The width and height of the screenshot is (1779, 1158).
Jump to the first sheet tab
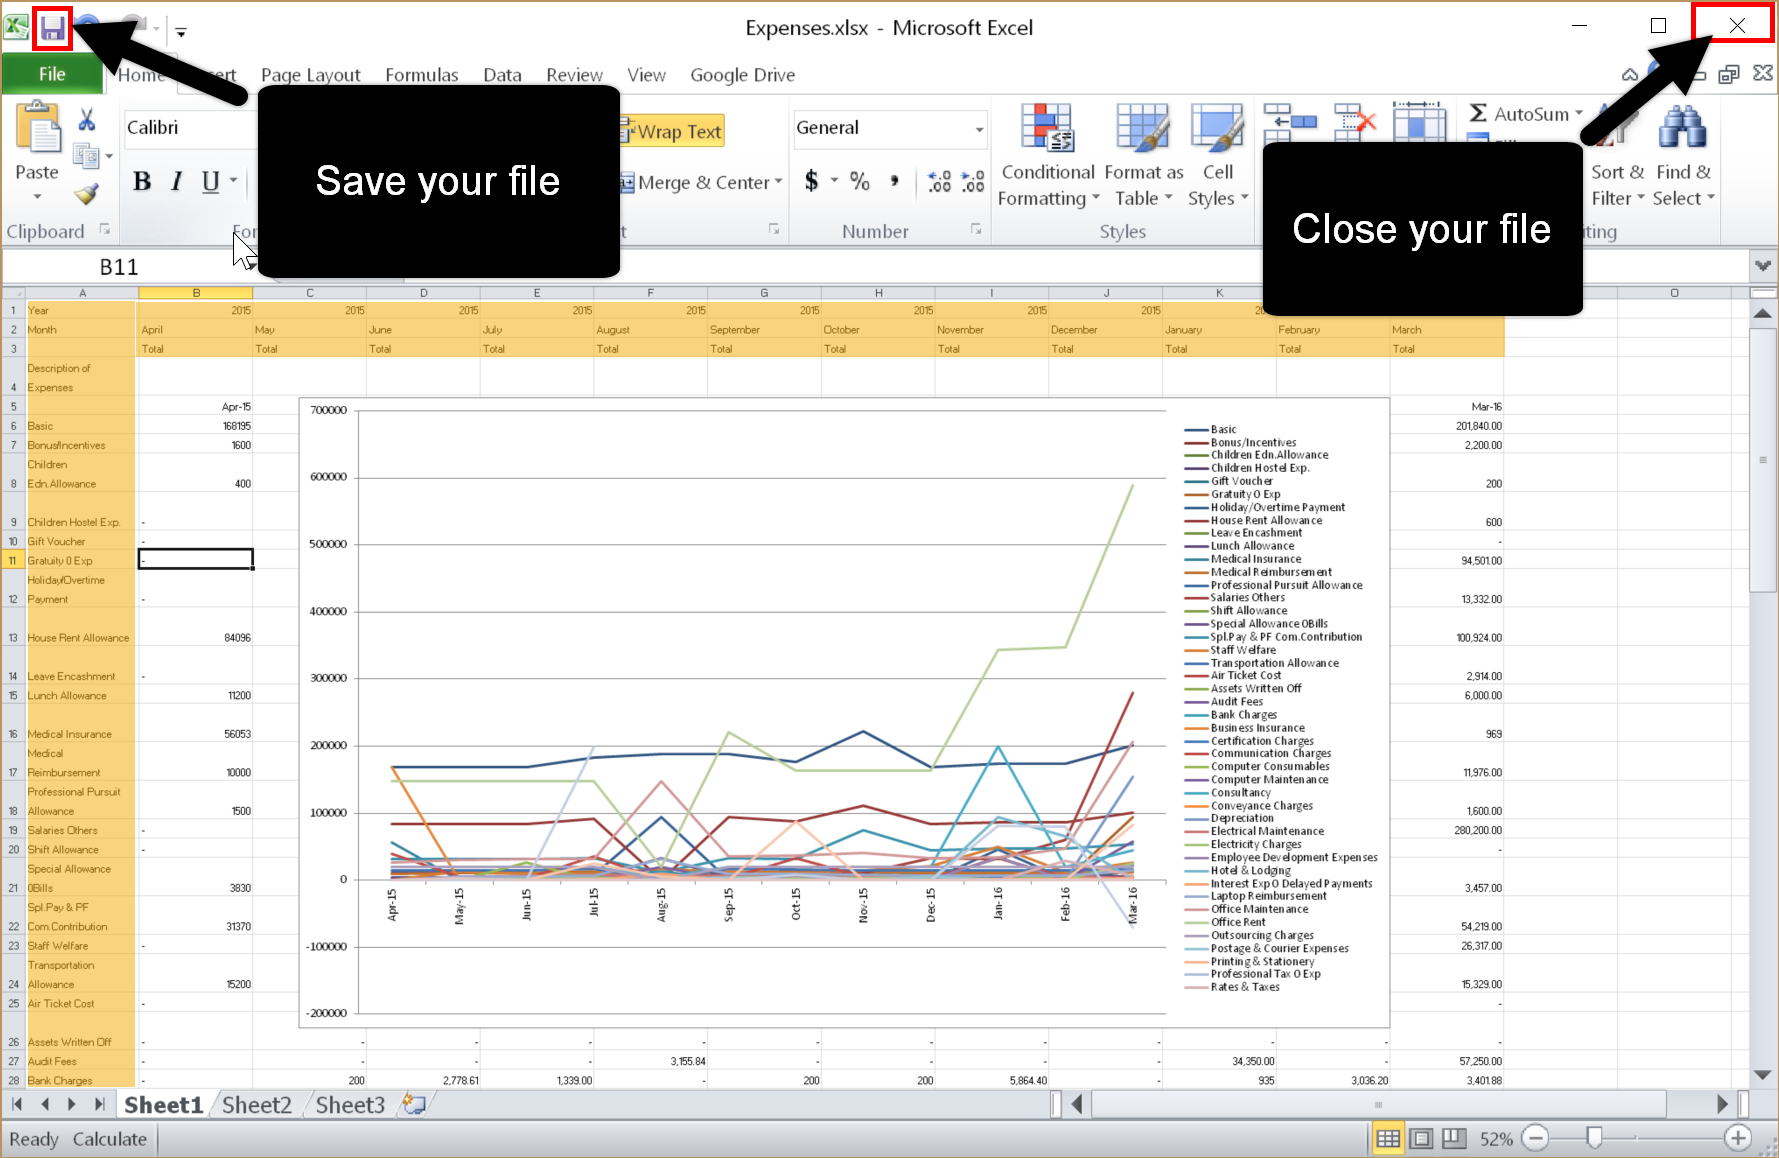[x=17, y=1105]
